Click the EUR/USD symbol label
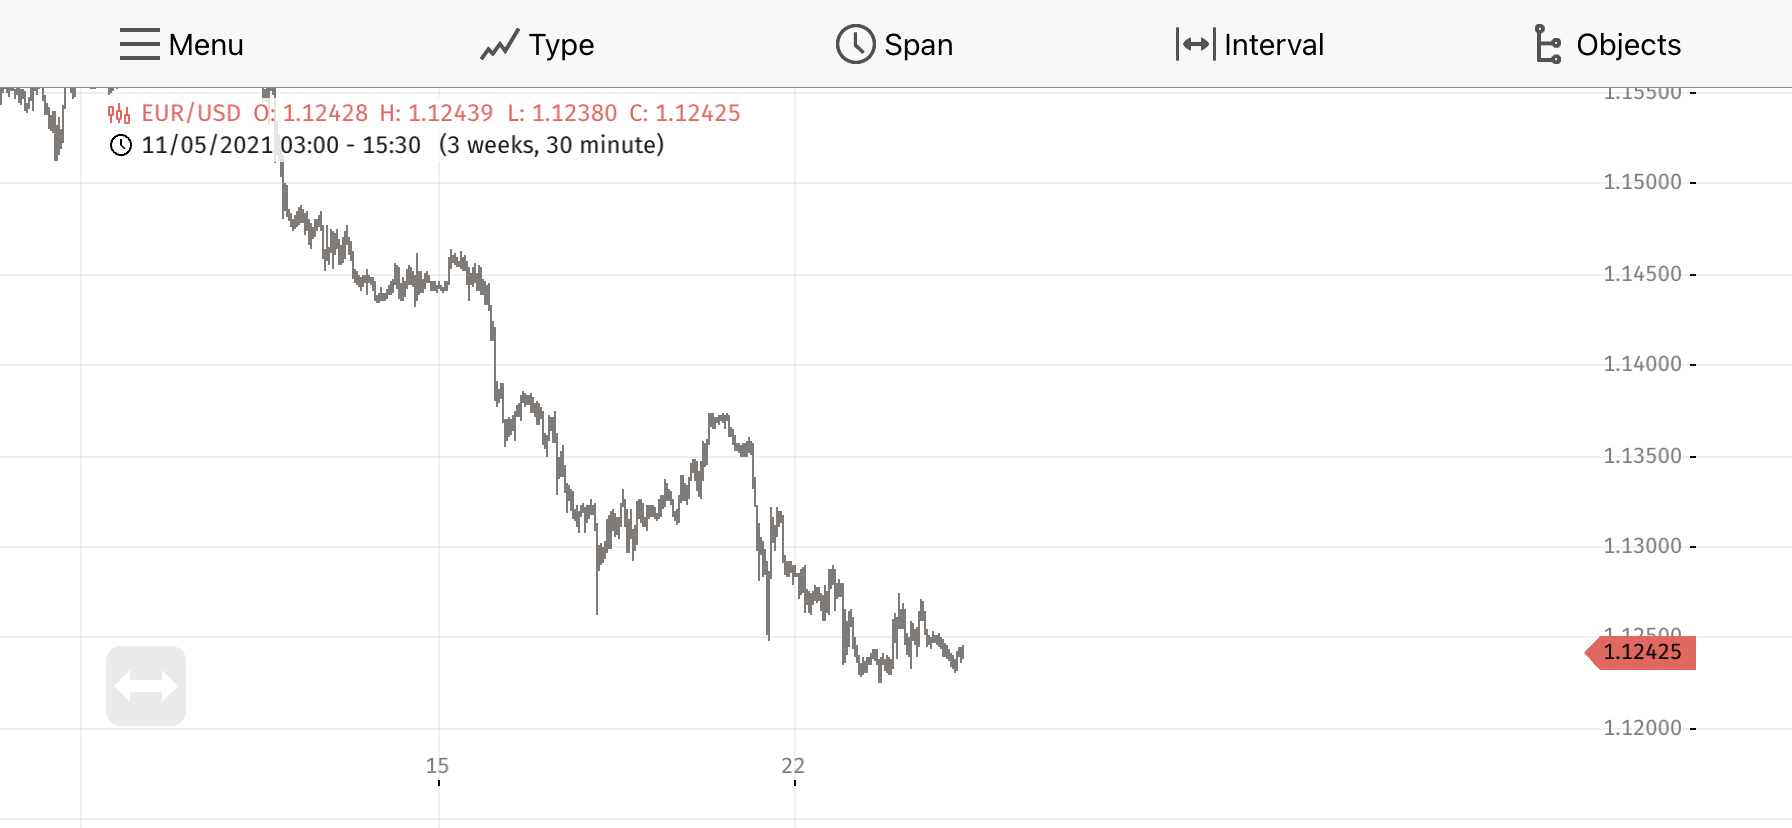The image size is (1792, 828). (190, 113)
